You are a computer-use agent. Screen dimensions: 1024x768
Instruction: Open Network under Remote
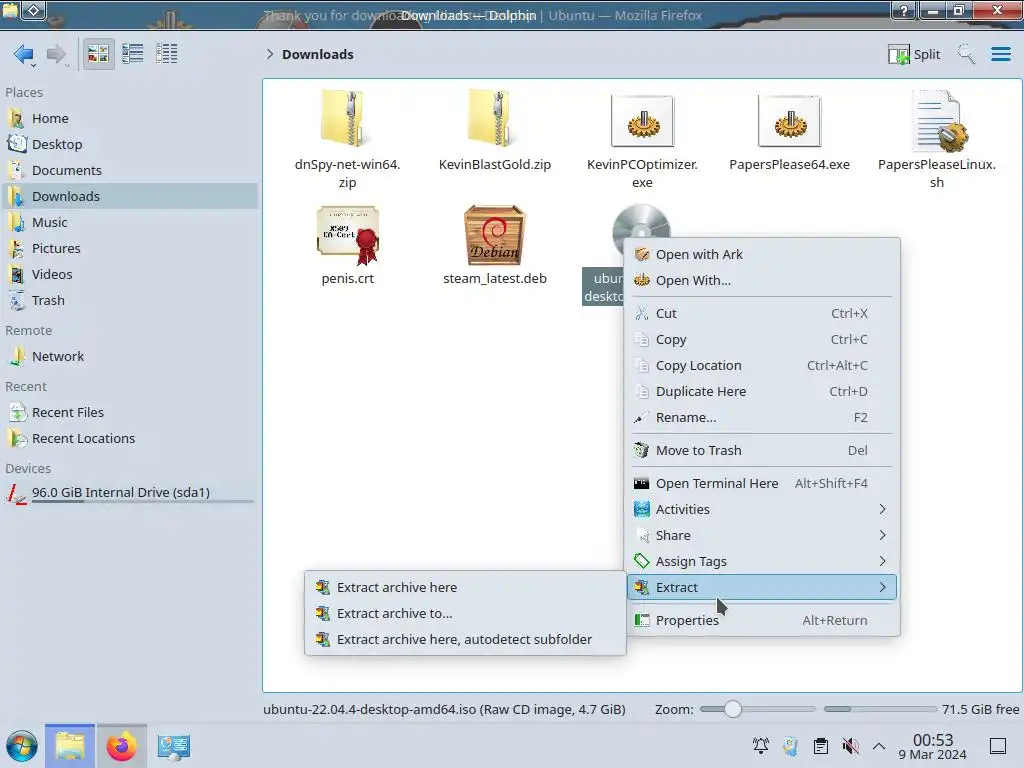coord(131,357)
